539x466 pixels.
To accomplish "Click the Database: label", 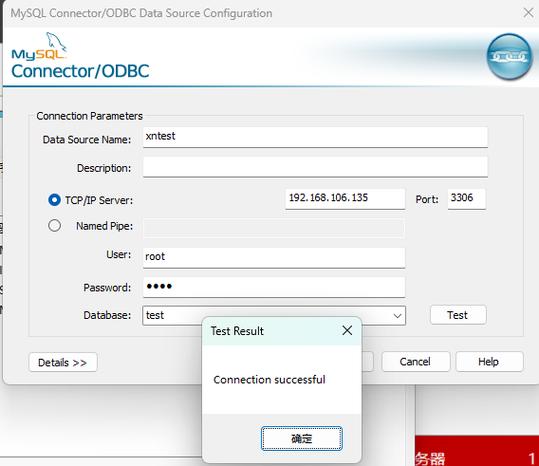I will 107,315.
